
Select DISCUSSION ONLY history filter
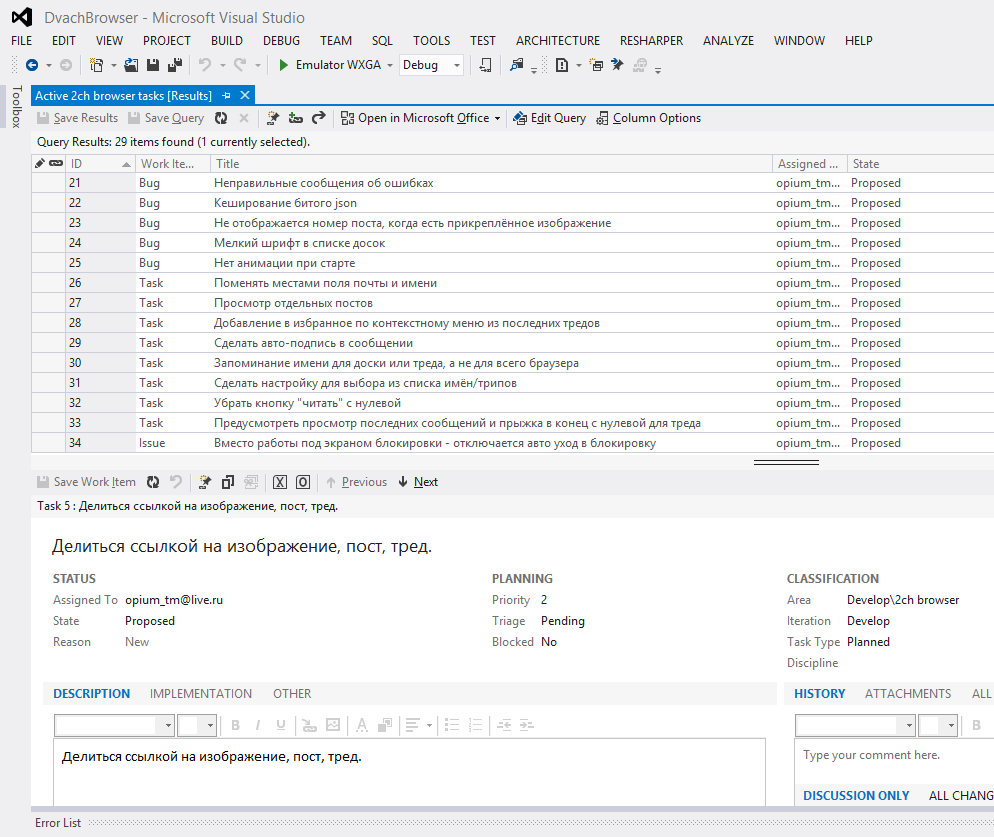tap(856, 796)
